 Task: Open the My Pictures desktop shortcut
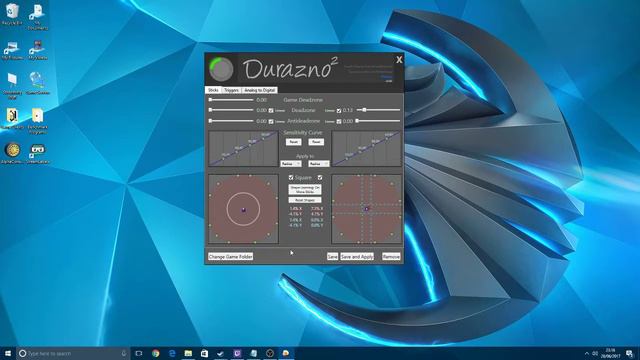pos(12,51)
